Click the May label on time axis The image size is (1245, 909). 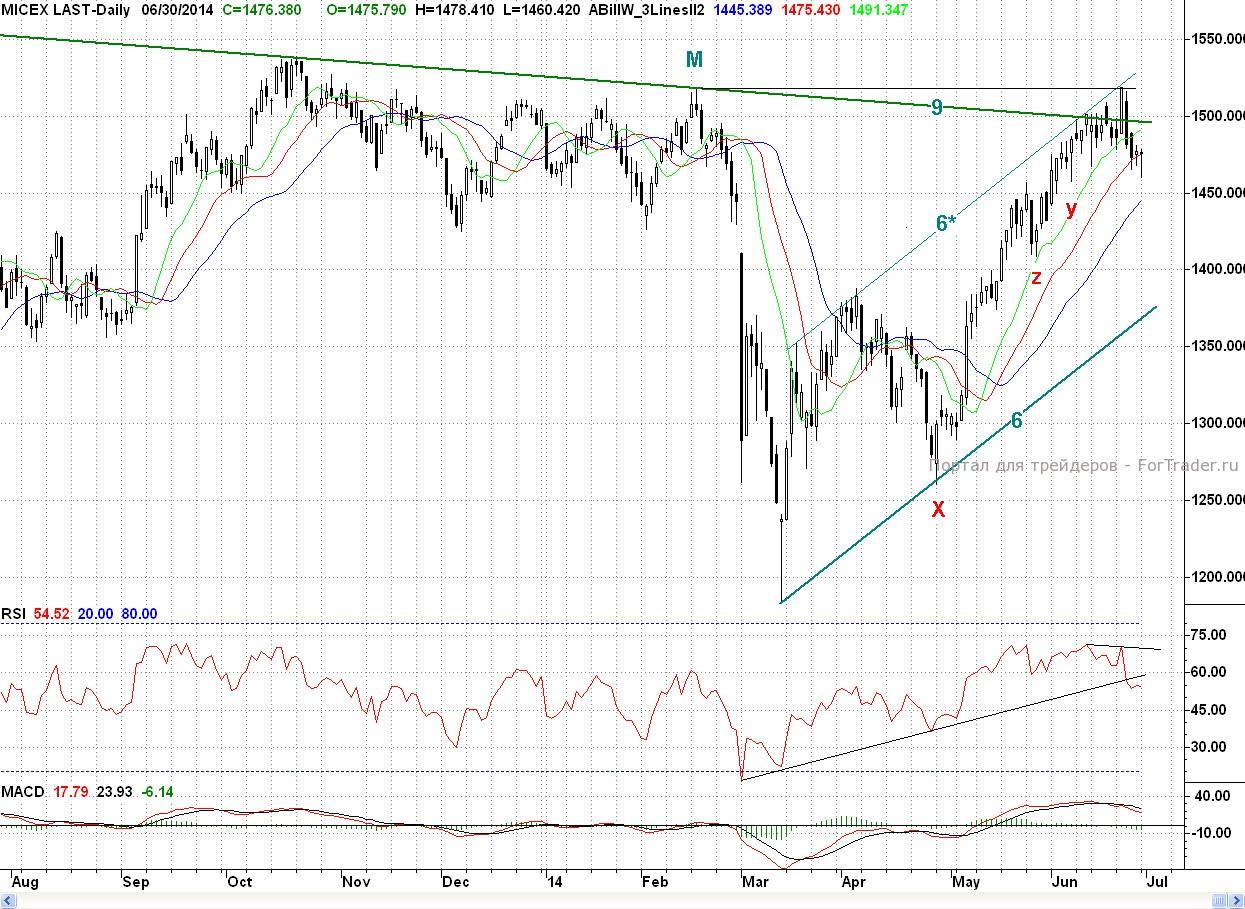click(x=965, y=883)
